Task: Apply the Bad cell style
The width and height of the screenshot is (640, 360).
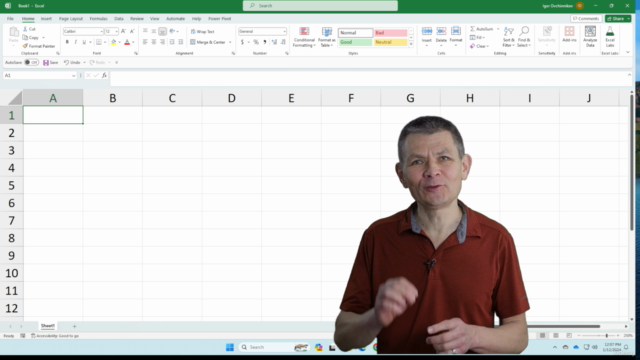Action: [391, 33]
